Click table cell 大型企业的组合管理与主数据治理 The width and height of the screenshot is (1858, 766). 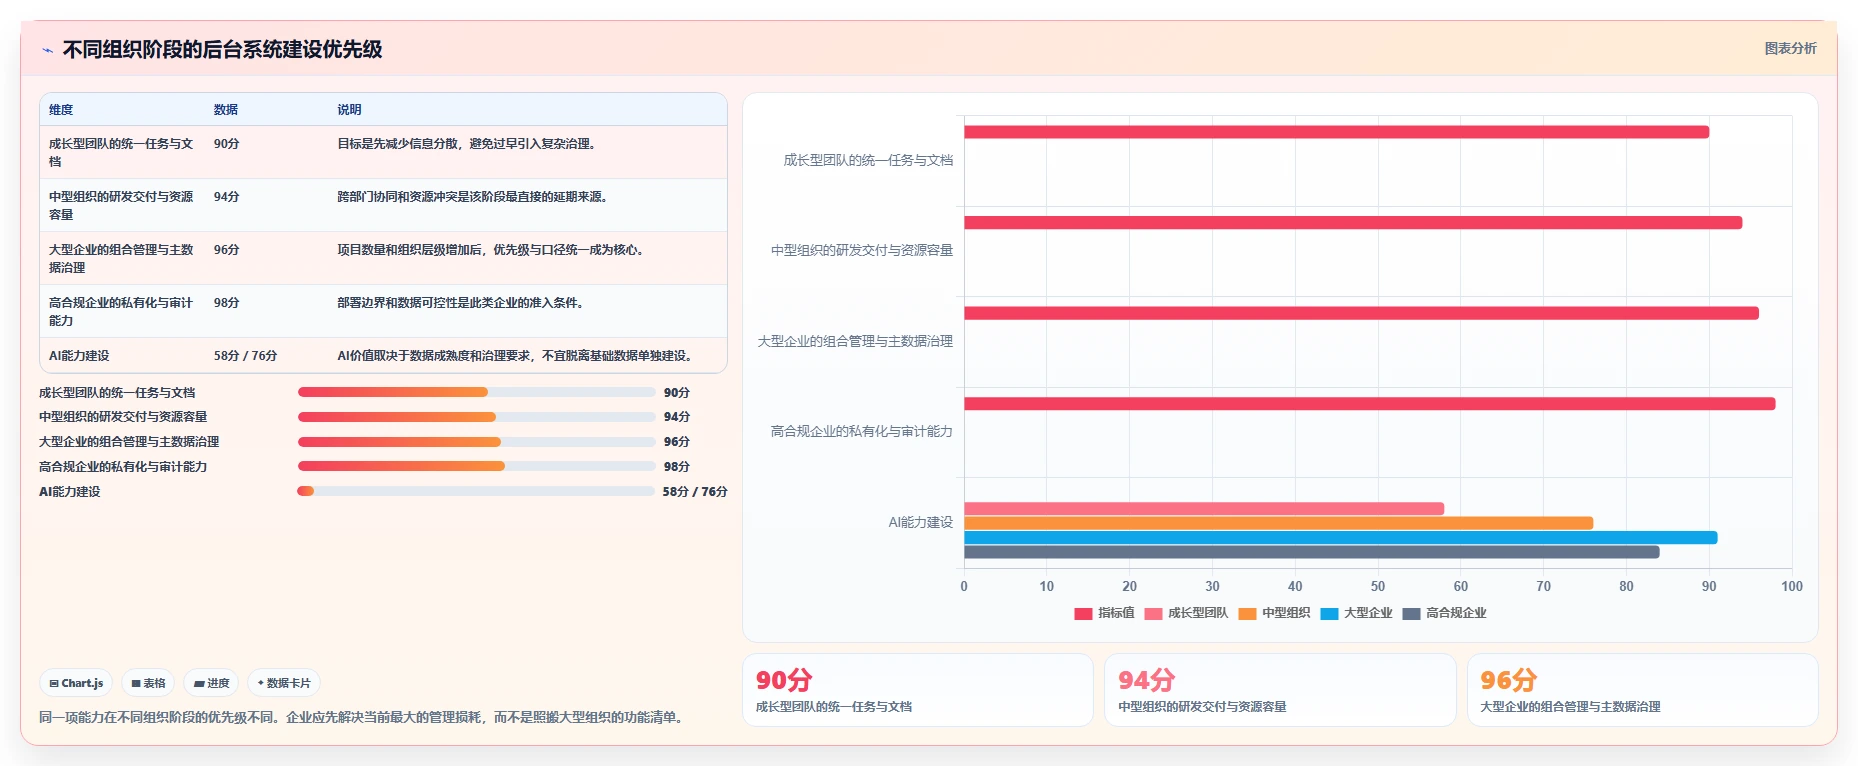(x=121, y=258)
